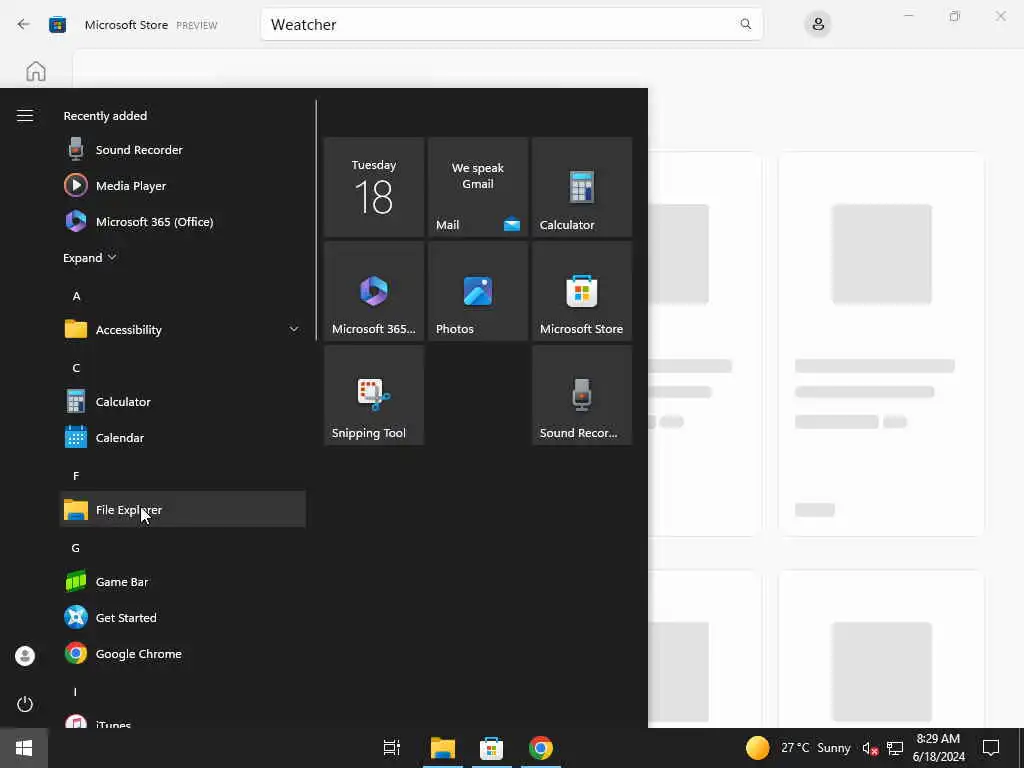Viewport: 1024px width, 768px height.
Task: Click the user account icon in Start menu
Action: (25, 656)
